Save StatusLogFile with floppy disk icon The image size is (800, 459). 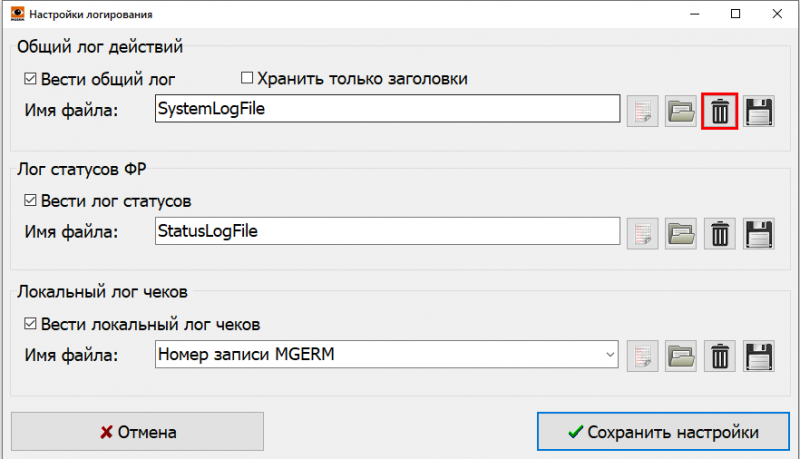click(759, 234)
